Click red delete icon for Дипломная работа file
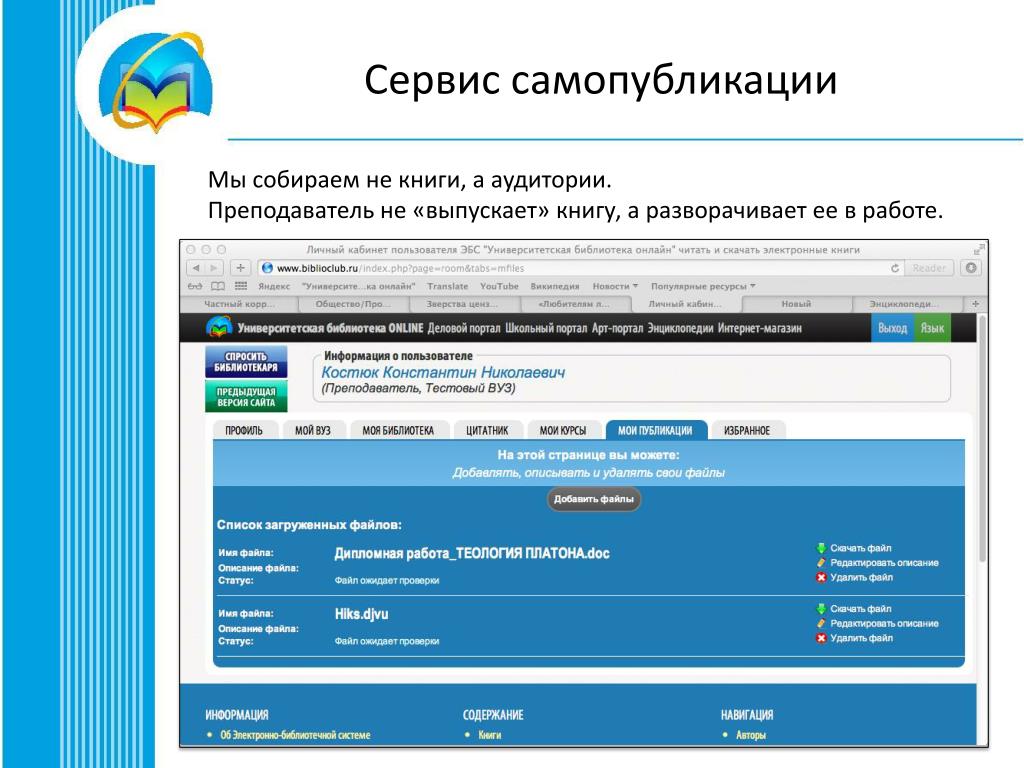The height and width of the screenshot is (768, 1024). (x=821, y=577)
